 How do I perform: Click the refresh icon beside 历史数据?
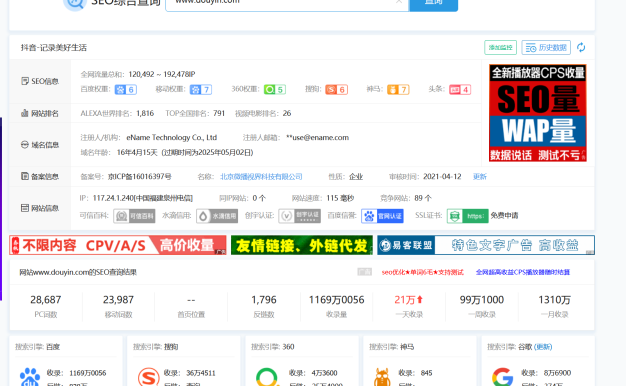[581, 48]
